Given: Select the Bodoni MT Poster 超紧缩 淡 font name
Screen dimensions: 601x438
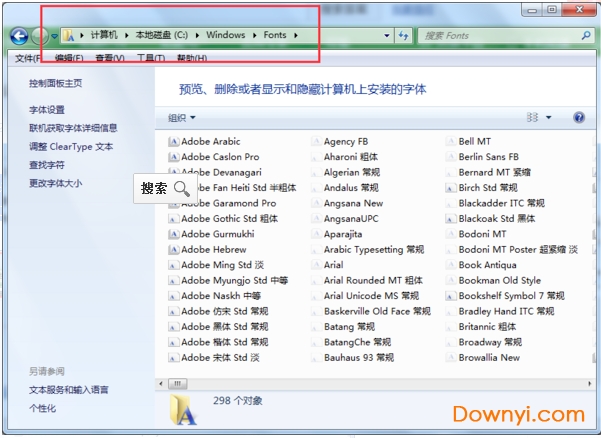Looking at the screenshot, I should 518,250.
